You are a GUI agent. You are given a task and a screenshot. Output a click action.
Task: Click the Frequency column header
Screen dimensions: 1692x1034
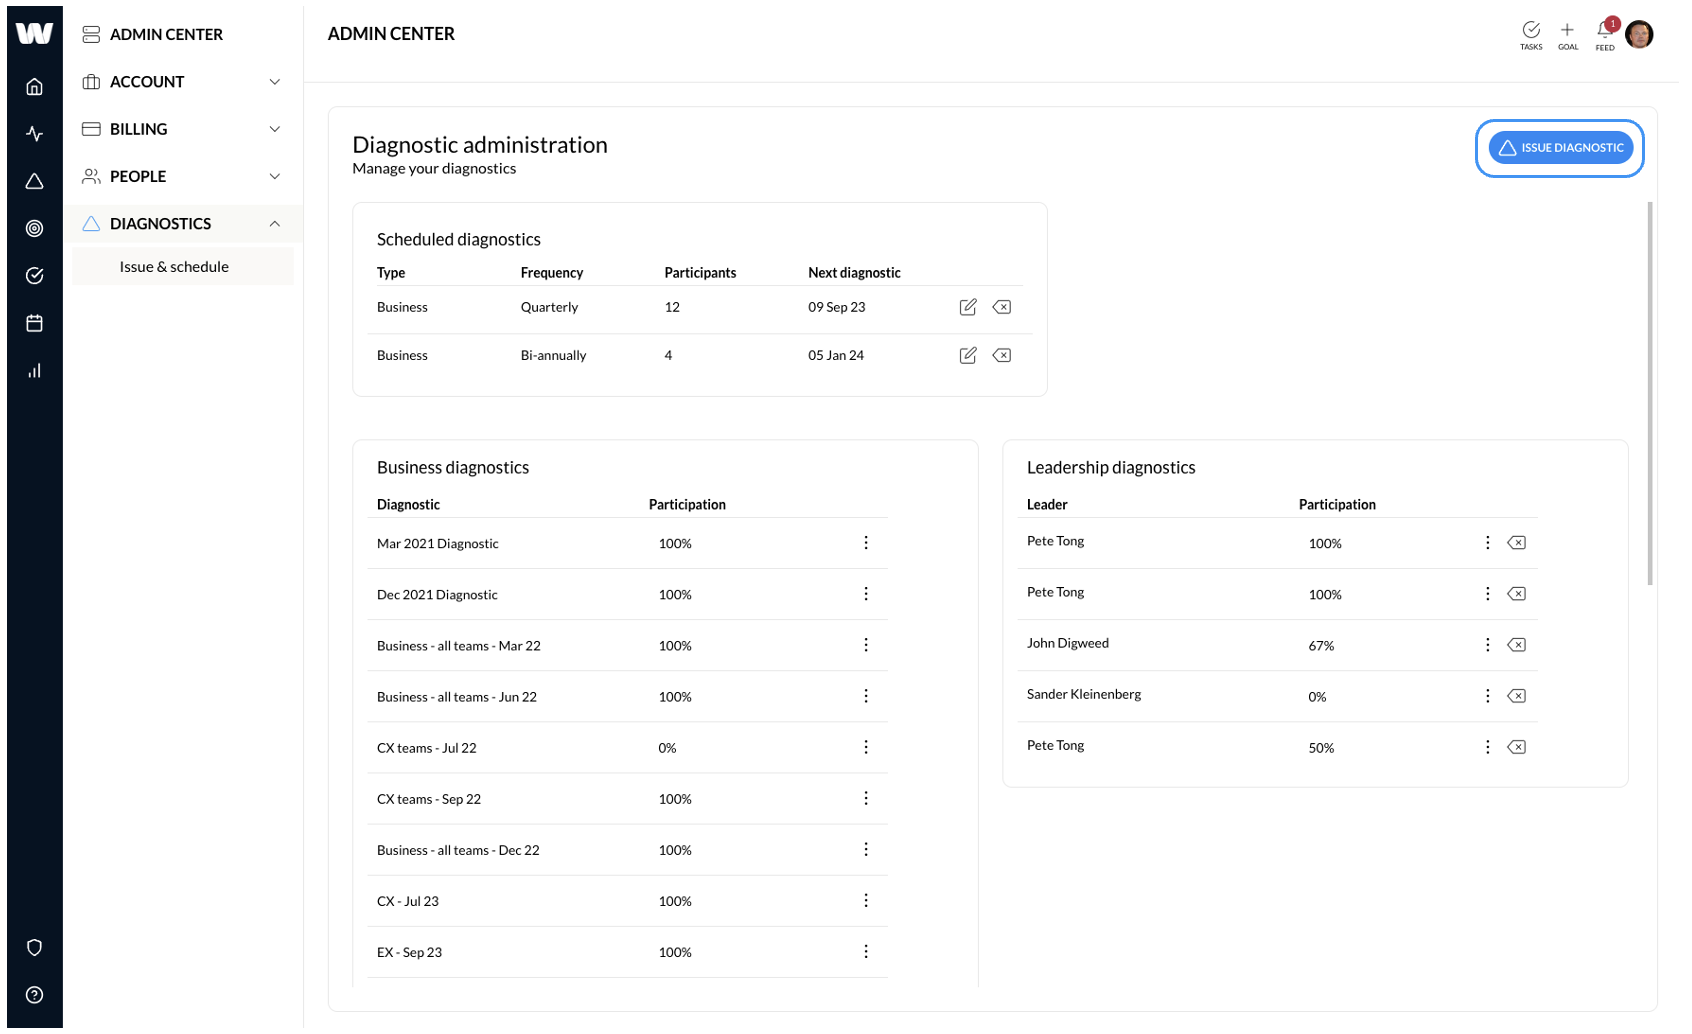[552, 273]
